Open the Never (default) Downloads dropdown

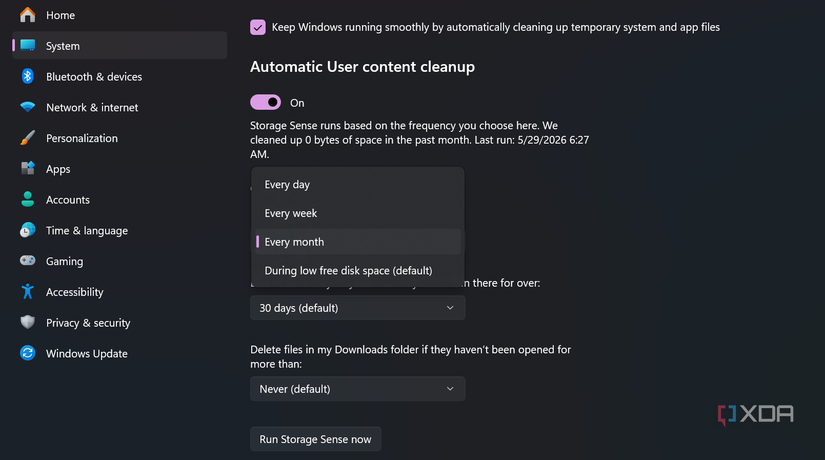click(358, 389)
